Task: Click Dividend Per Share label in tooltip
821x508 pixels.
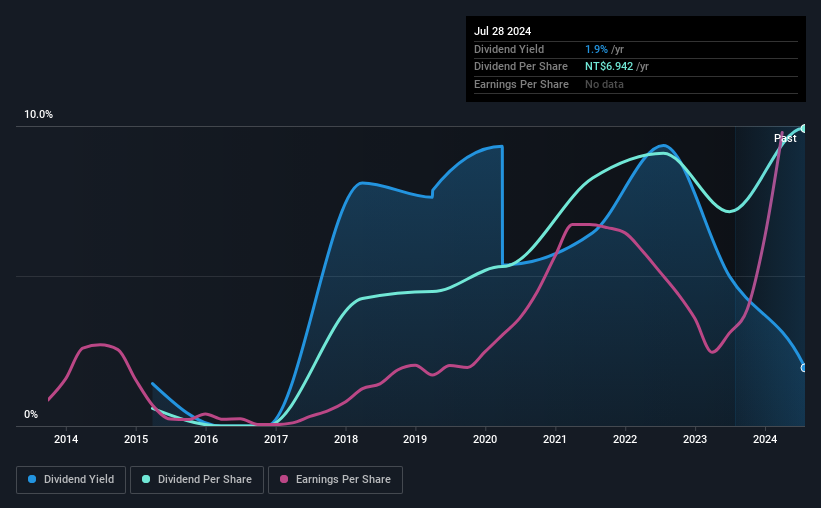Action: [521, 67]
